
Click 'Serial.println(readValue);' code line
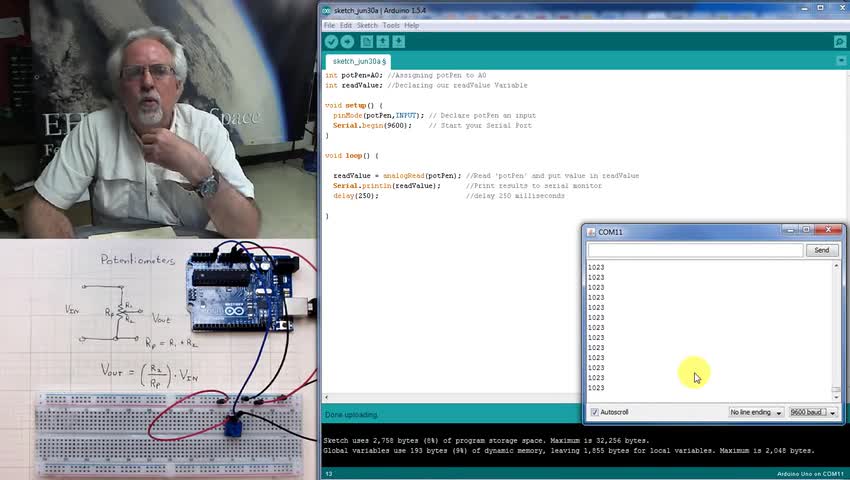click(x=387, y=185)
